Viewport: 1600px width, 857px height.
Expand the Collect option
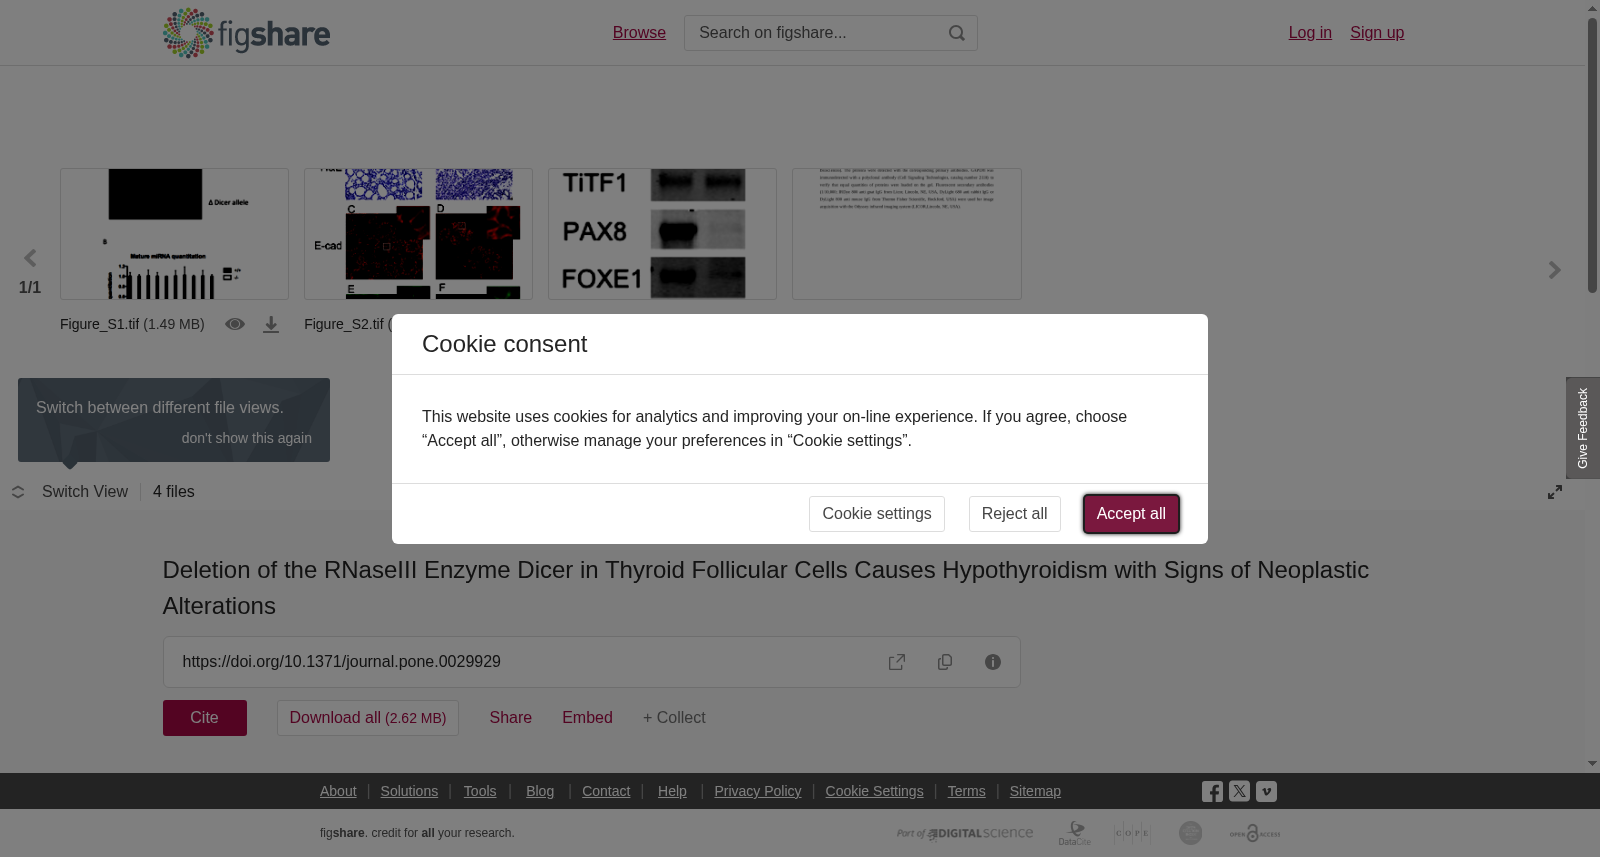point(674,718)
